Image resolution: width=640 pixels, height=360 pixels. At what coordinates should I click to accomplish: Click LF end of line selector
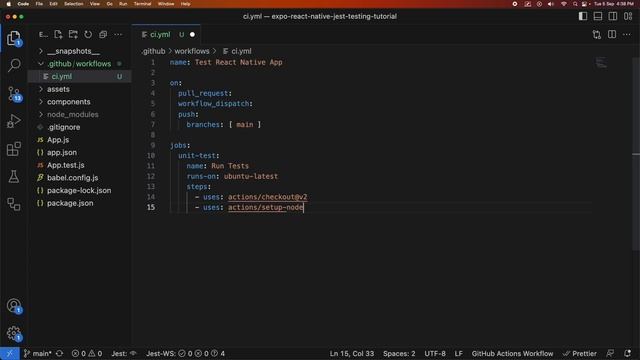[458, 353]
